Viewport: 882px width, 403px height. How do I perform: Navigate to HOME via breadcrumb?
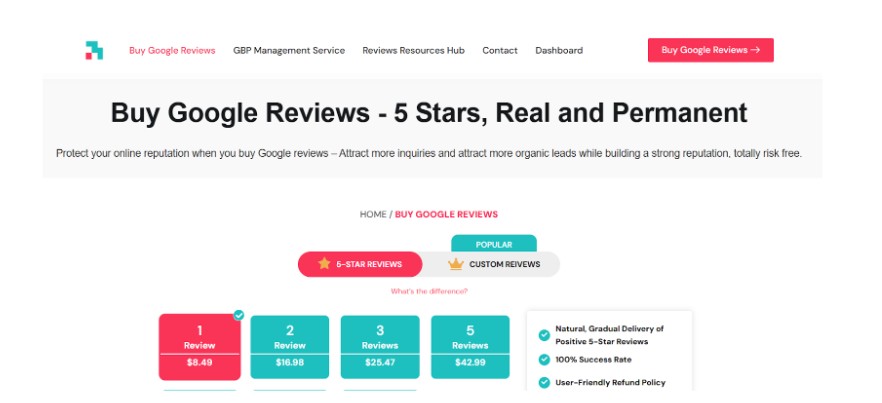(374, 214)
